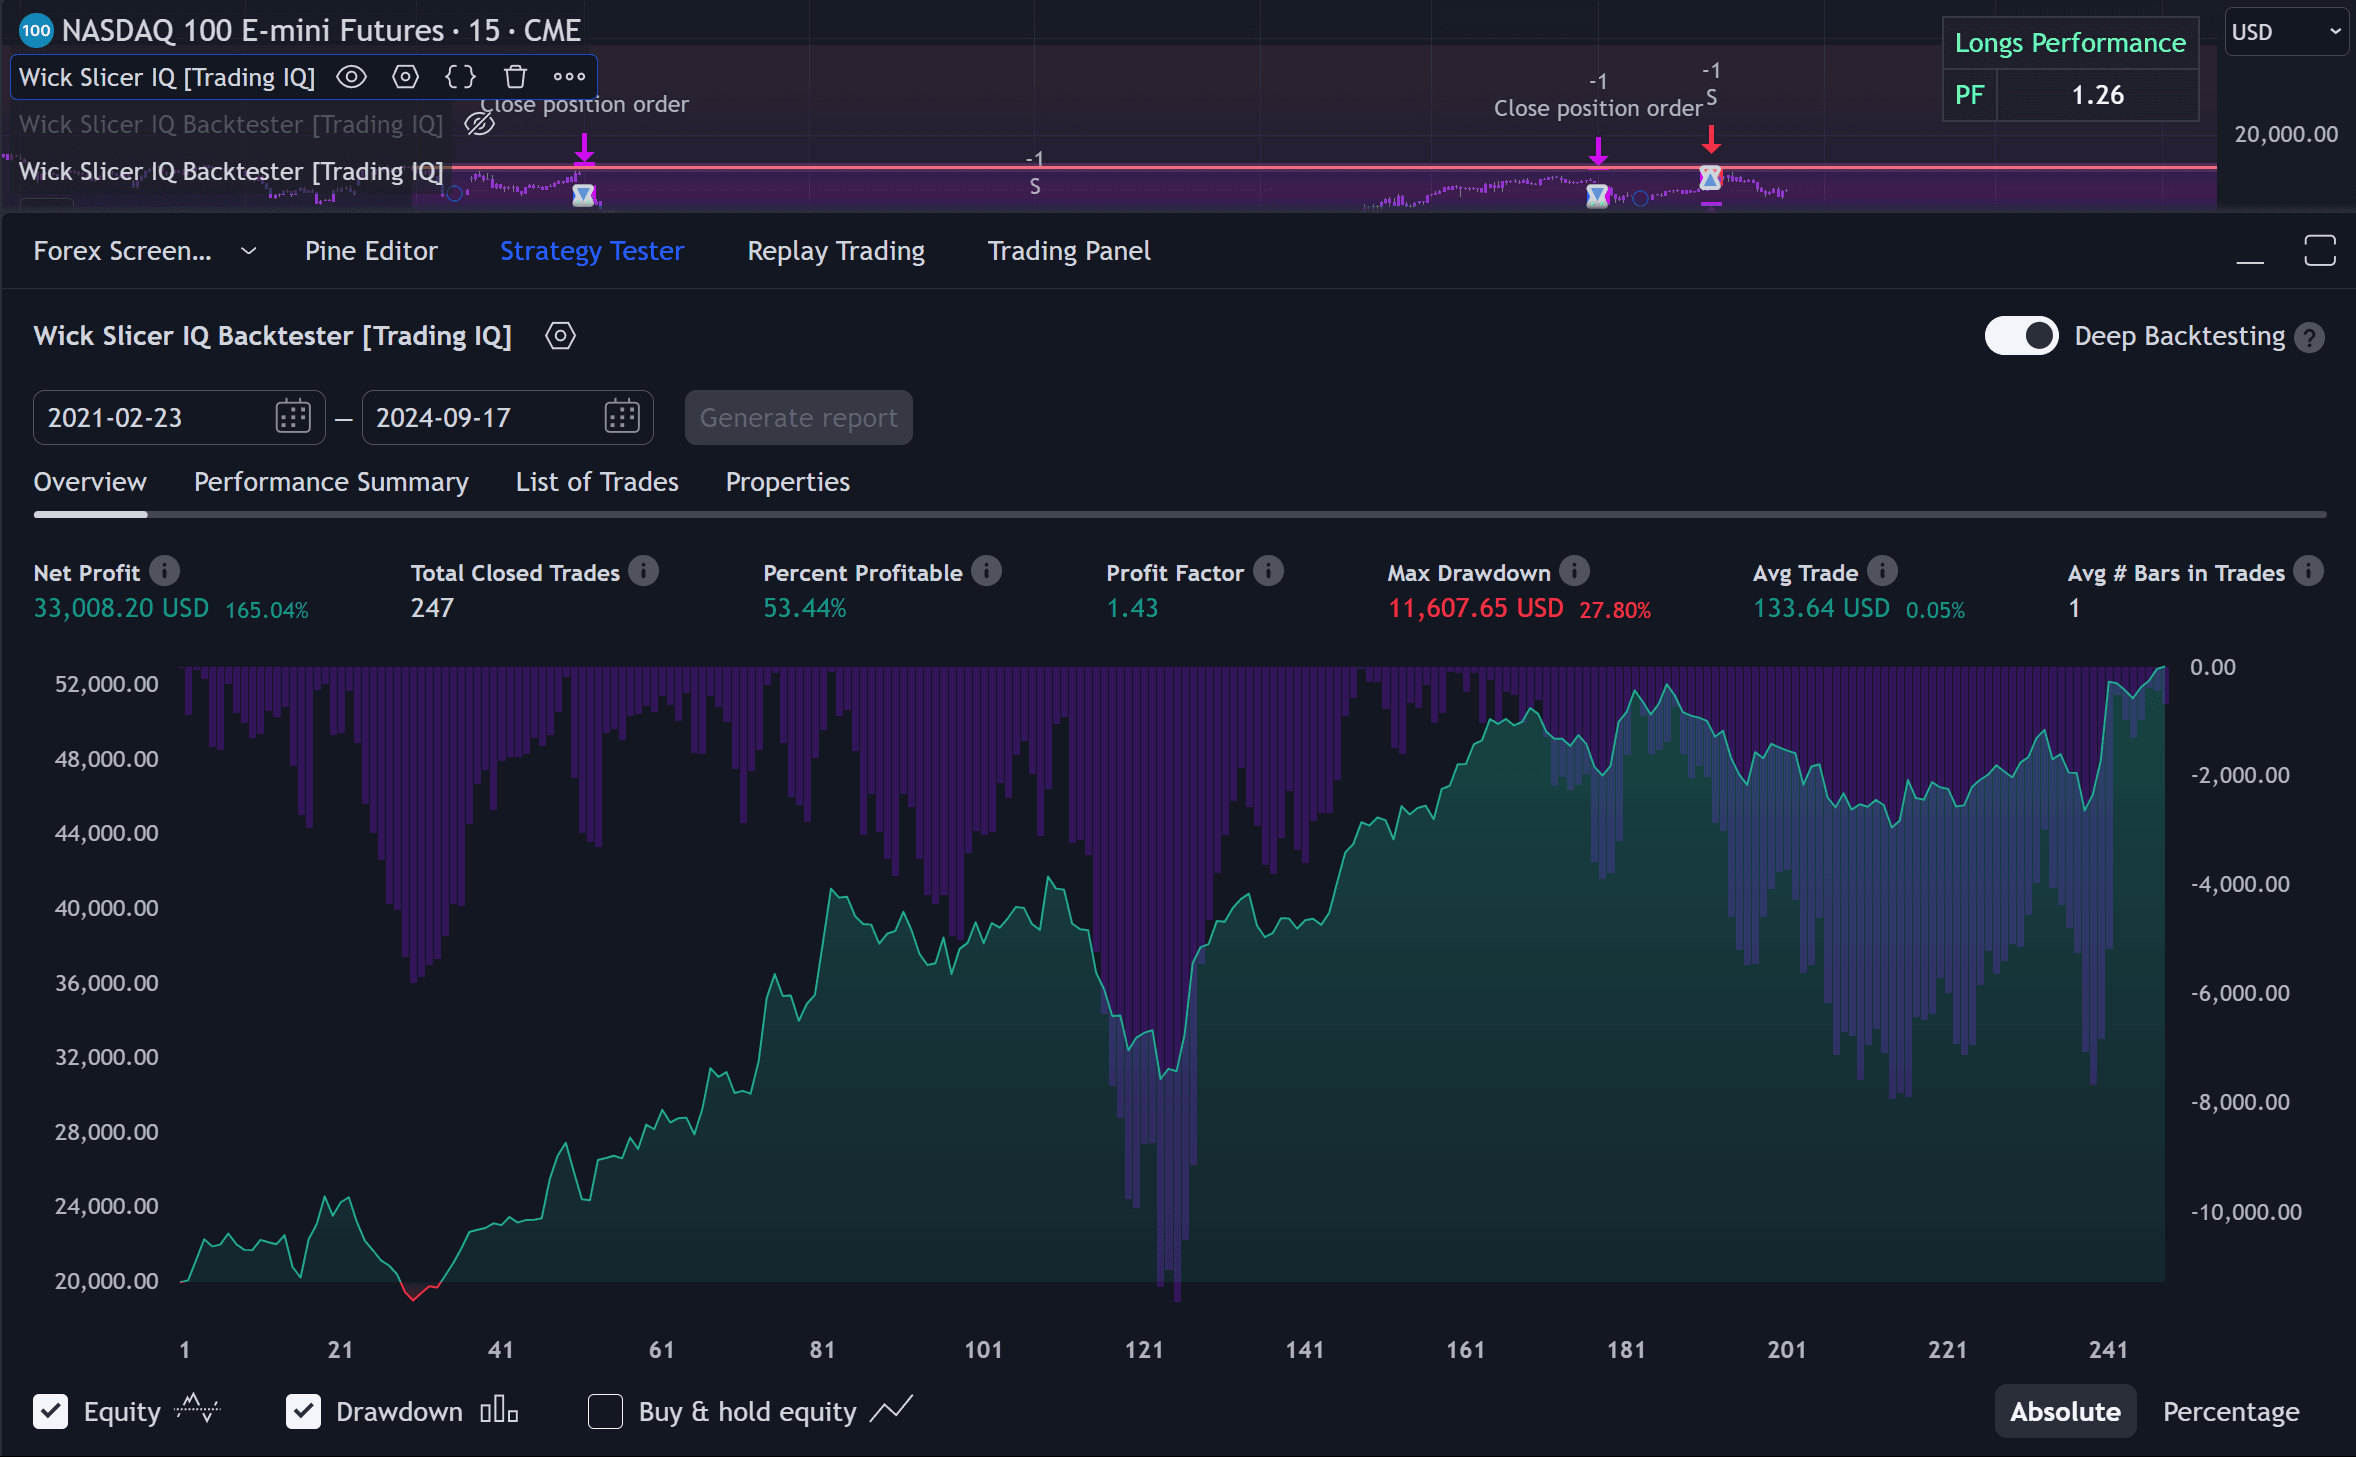The height and width of the screenshot is (1457, 2356).
Task: Select the Performance Summary tab
Action: coord(331,482)
